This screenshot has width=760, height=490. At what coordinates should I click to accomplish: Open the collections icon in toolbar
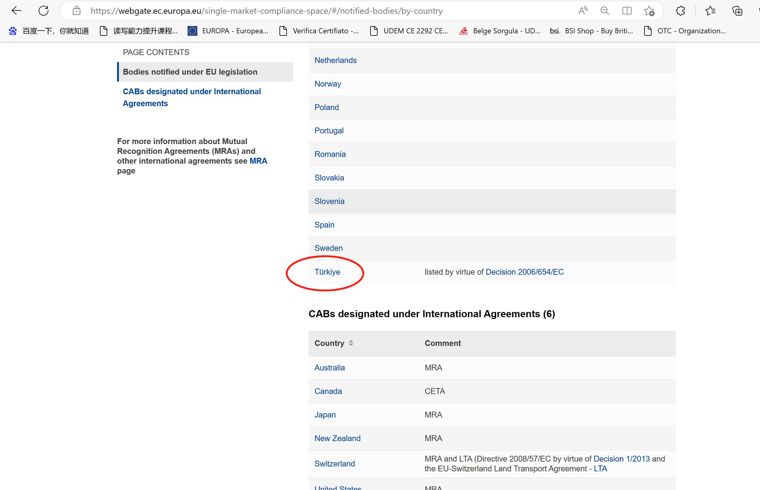pyautogui.click(x=737, y=11)
